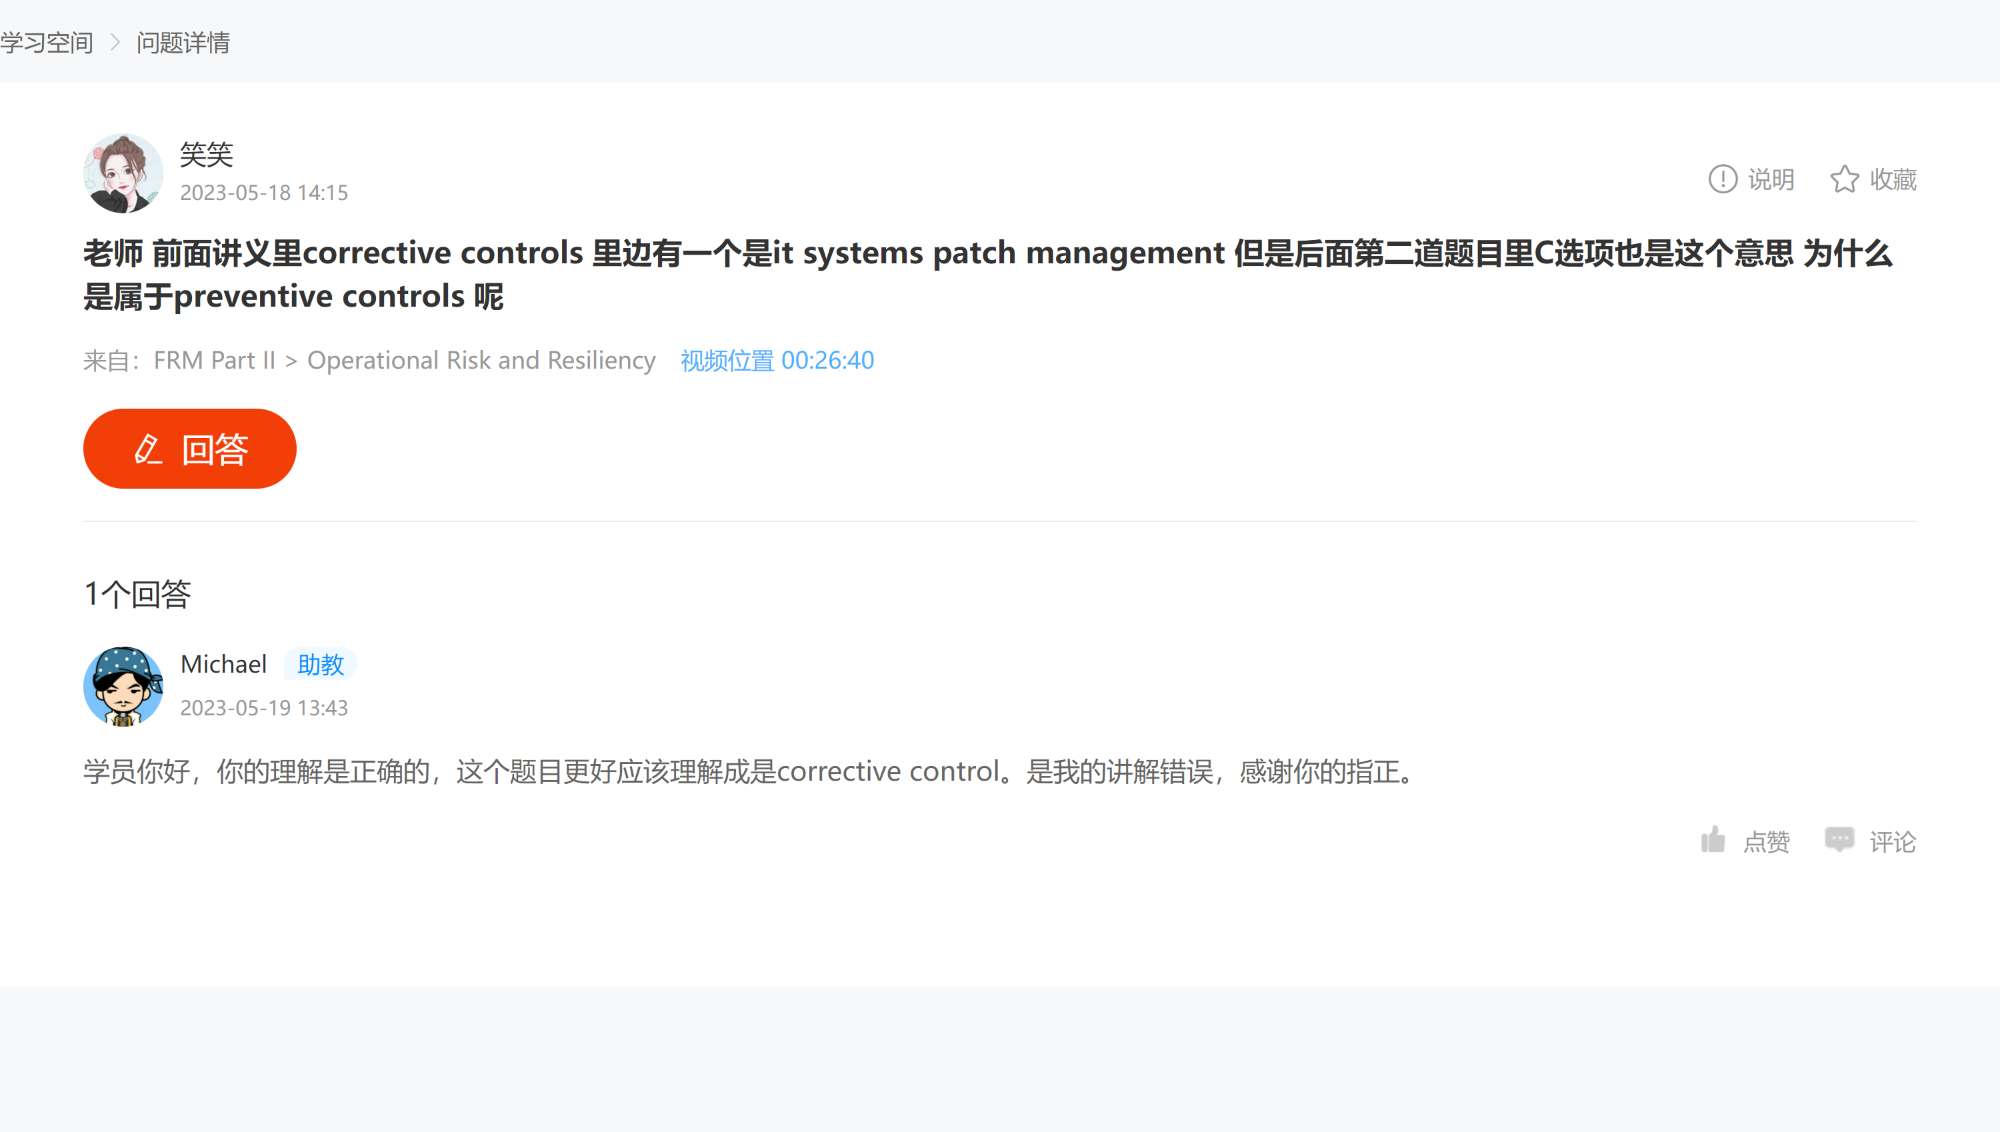Click the 问题详情 breadcrumb item
Viewport: 2000px width, 1132px height.
[x=183, y=42]
